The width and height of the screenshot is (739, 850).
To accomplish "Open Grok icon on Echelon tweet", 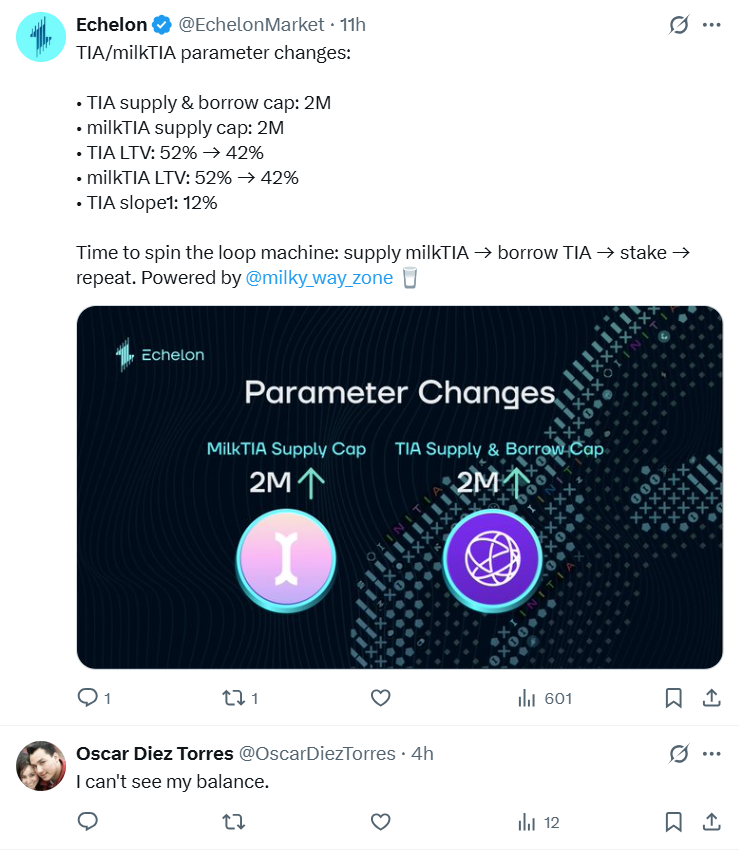I will tap(679, 25).
